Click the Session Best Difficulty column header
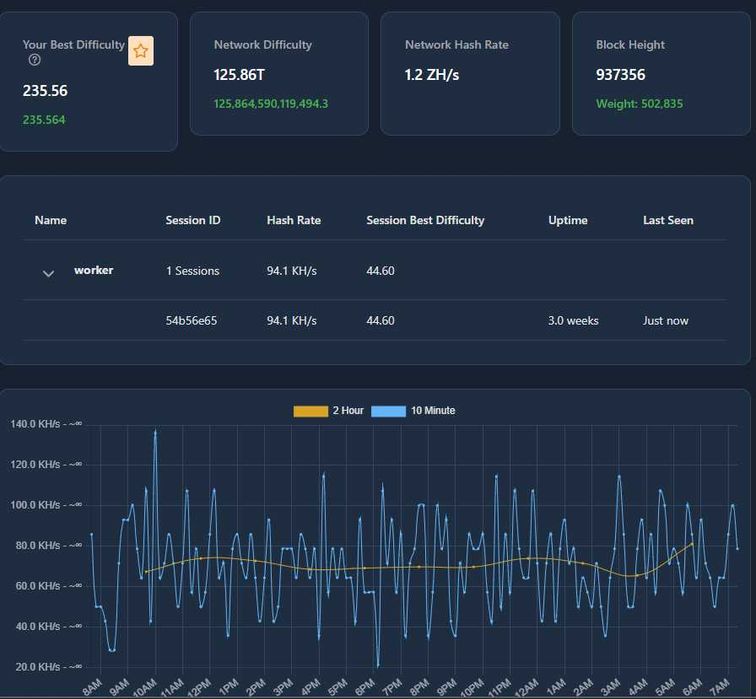756x699 pixels. click(x=425, y=220)
